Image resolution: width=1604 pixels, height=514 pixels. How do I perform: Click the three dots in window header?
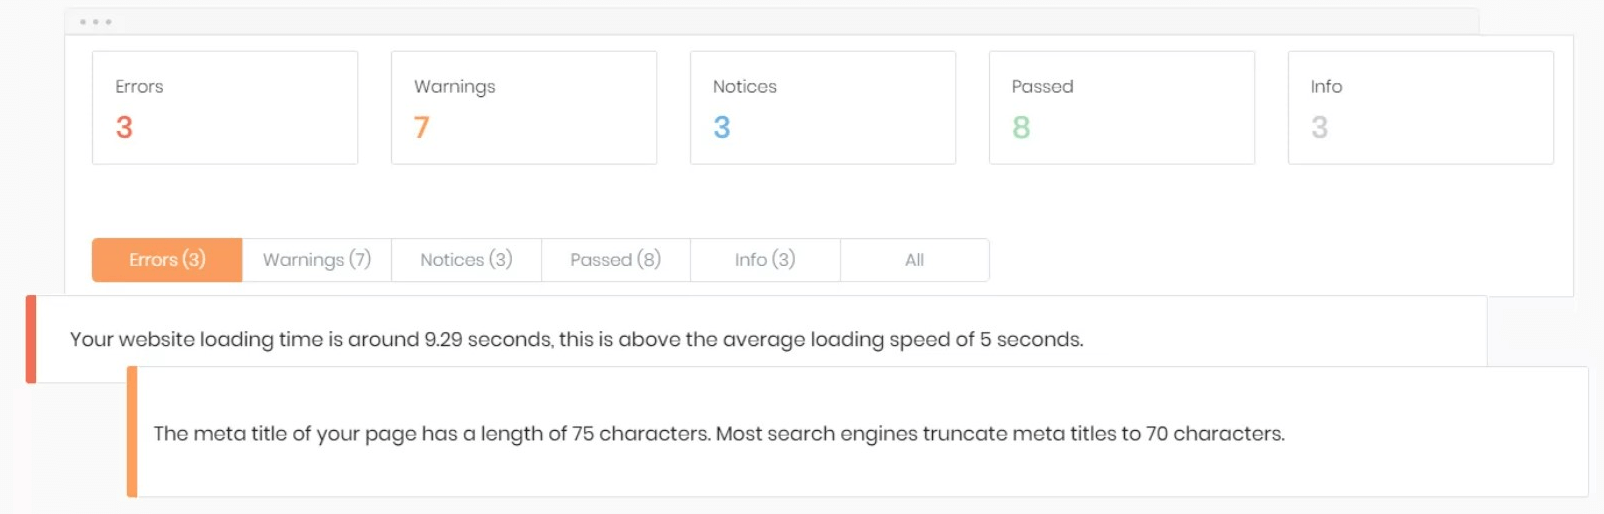click(x=96, y=22)
